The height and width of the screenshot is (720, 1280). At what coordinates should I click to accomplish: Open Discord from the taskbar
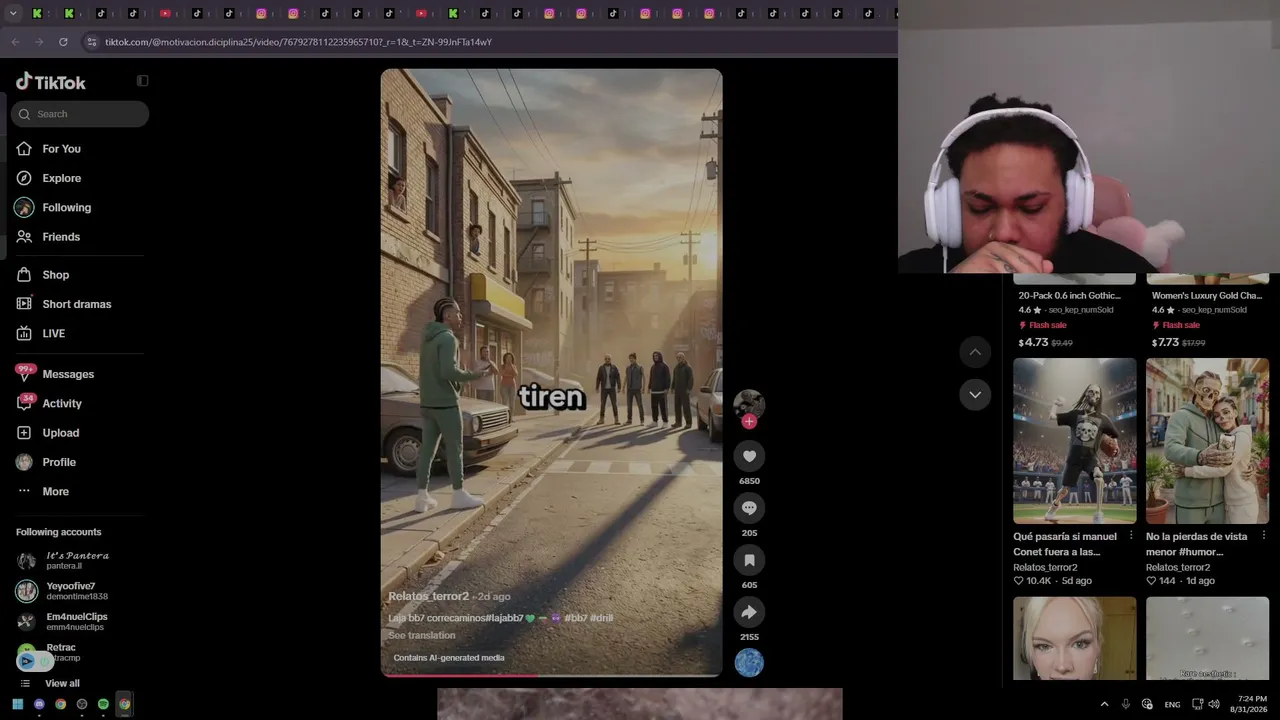tap(39, 704)
